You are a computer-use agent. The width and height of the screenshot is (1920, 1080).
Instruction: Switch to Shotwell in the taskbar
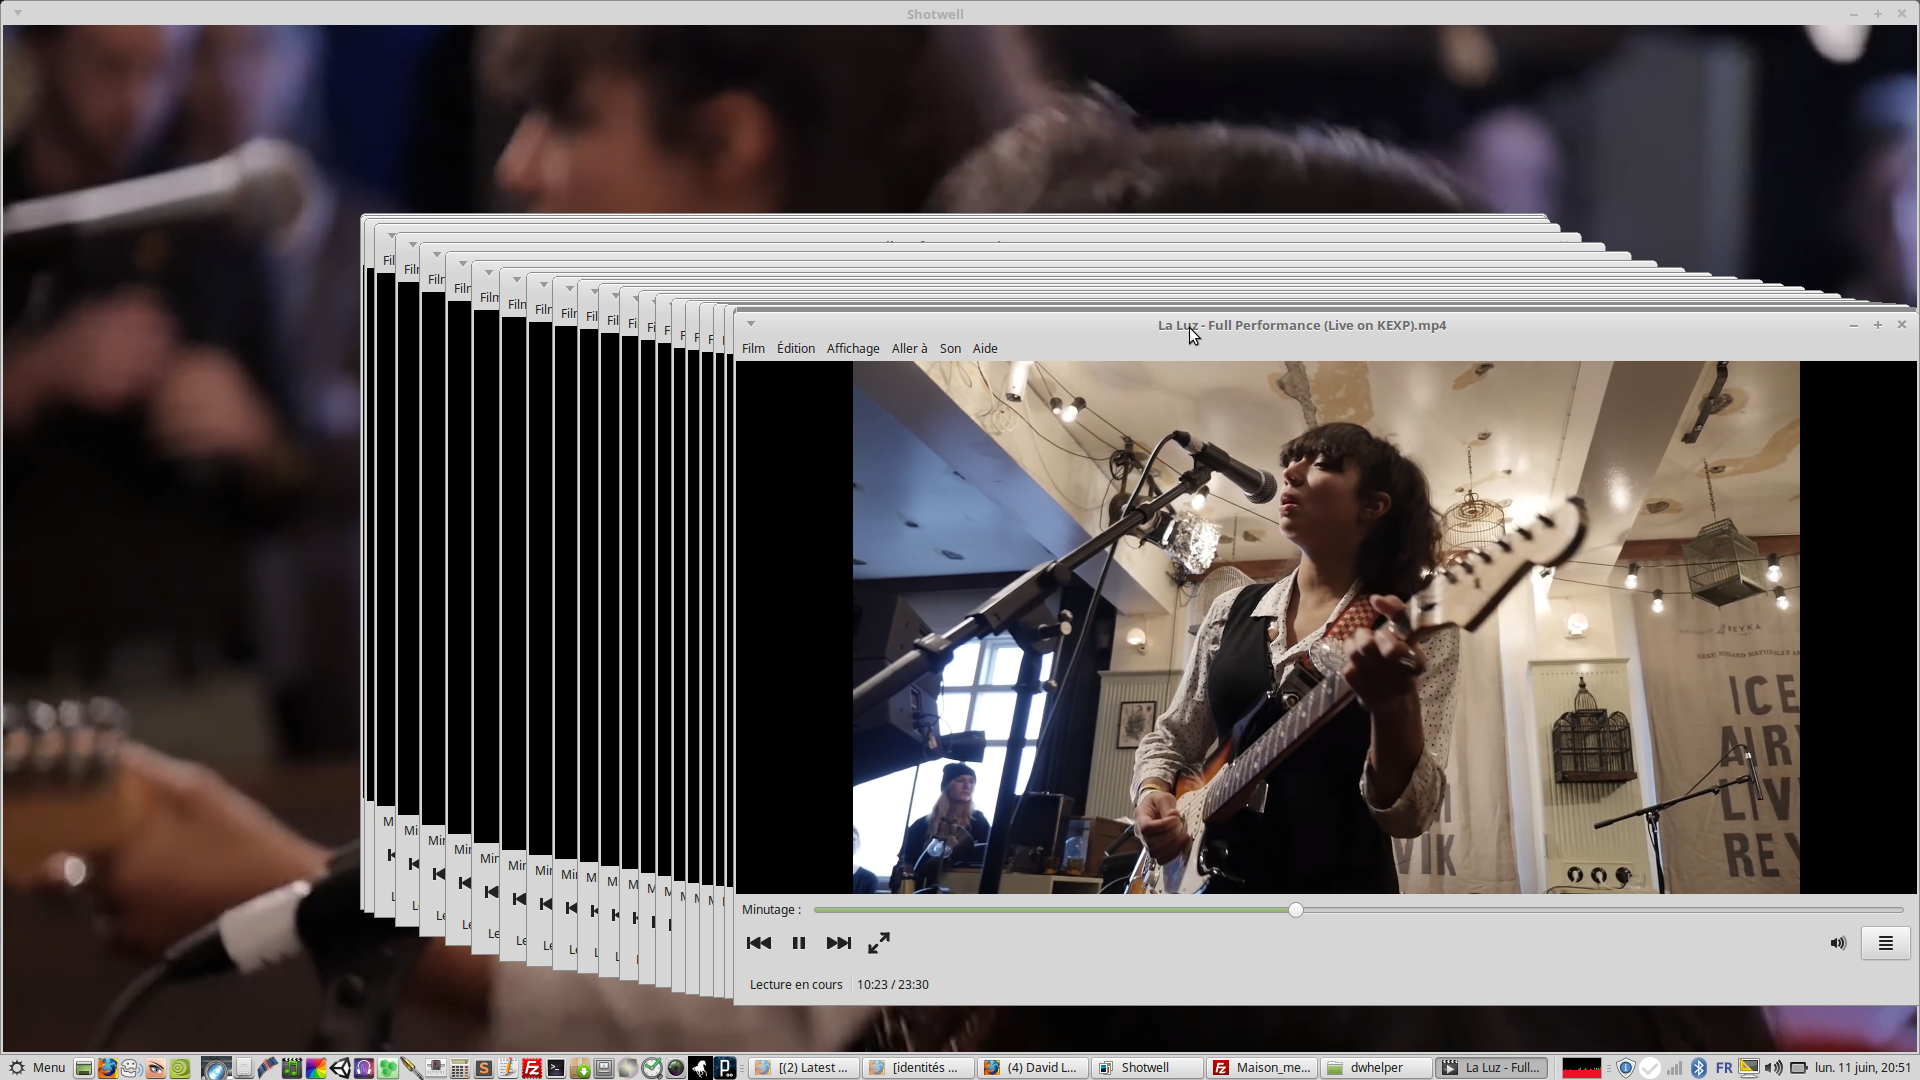pyautogui.click(x=1145, y=1067)
